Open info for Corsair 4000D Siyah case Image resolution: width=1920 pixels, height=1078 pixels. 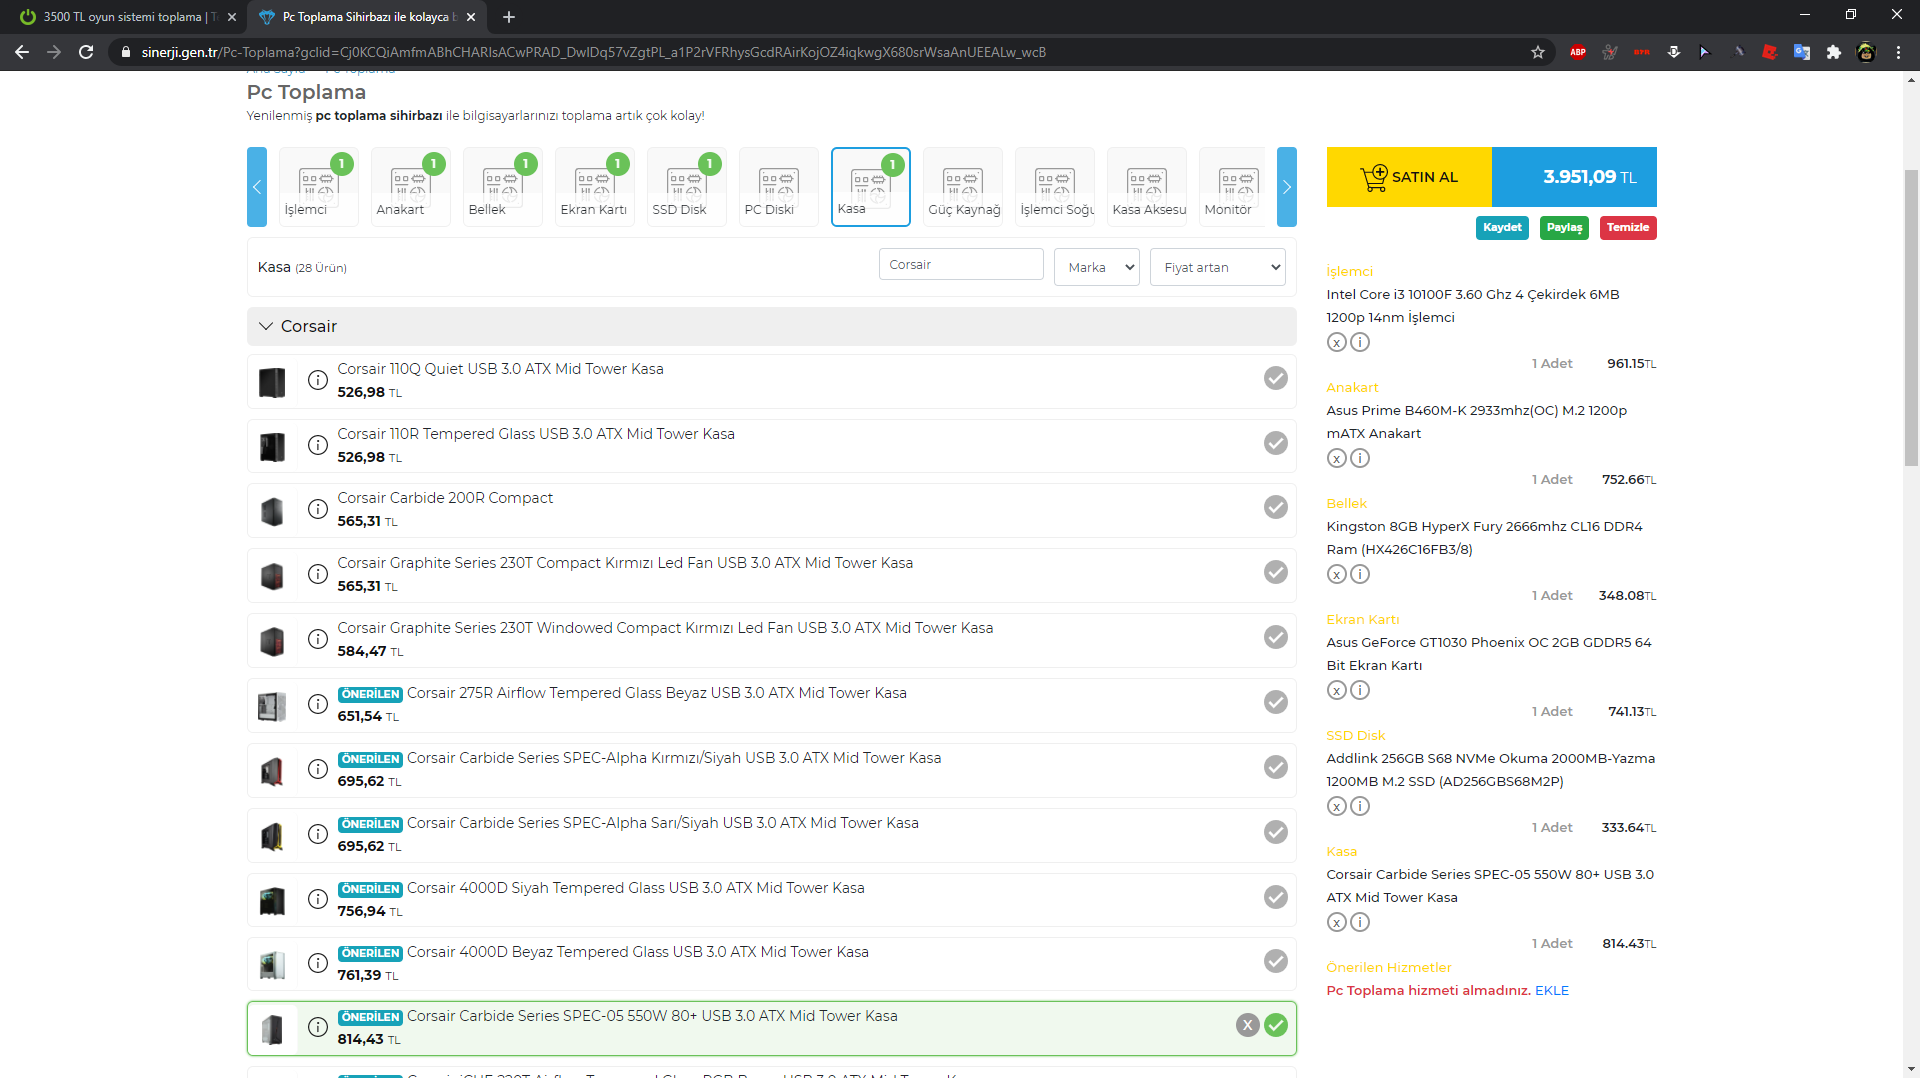click(318, 899)
